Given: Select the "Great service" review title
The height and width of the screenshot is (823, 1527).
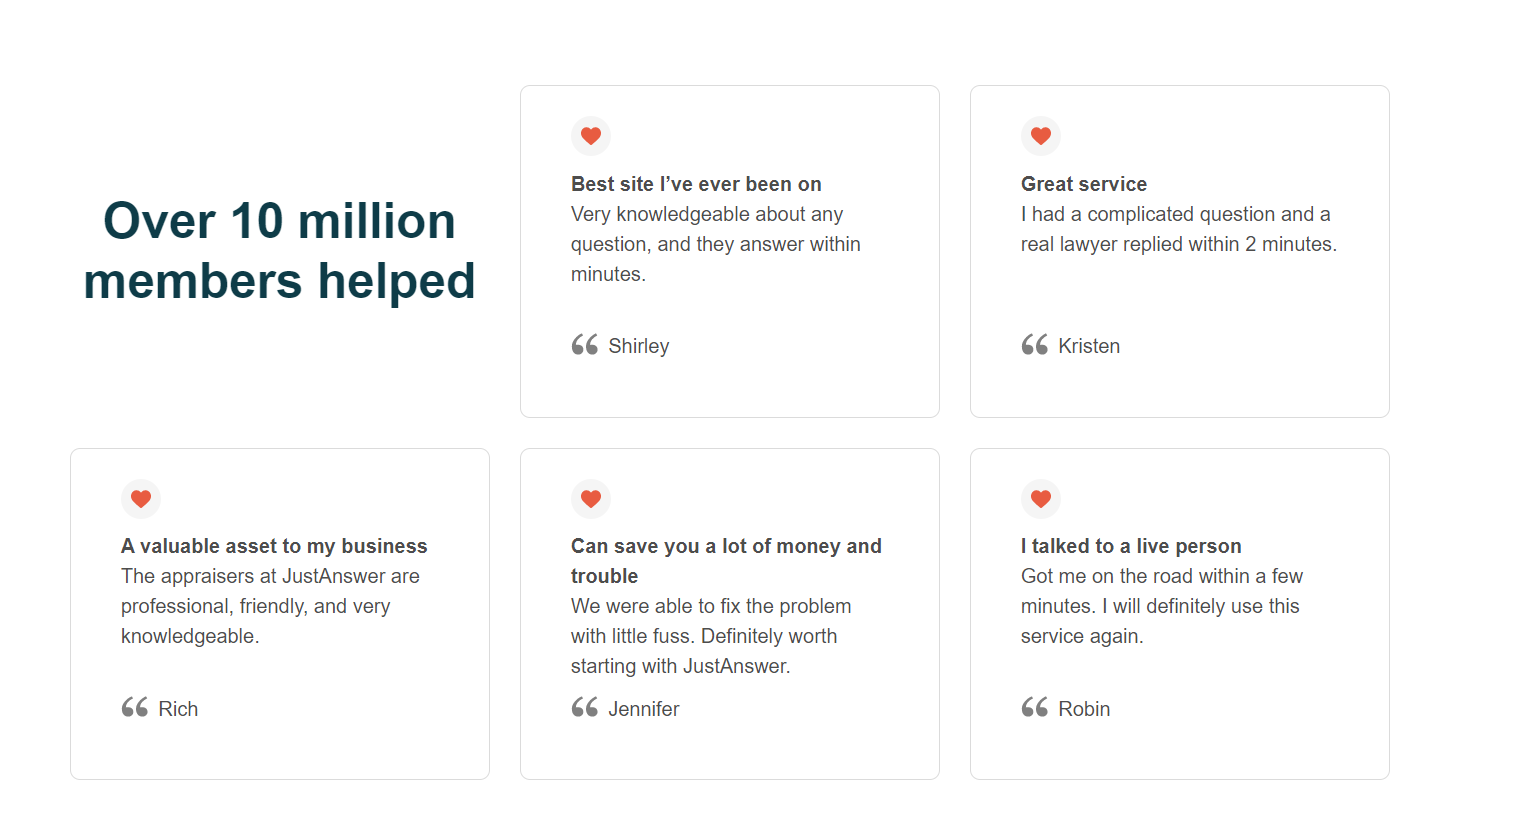Looking at the screenshot, I should point(1084,184).
